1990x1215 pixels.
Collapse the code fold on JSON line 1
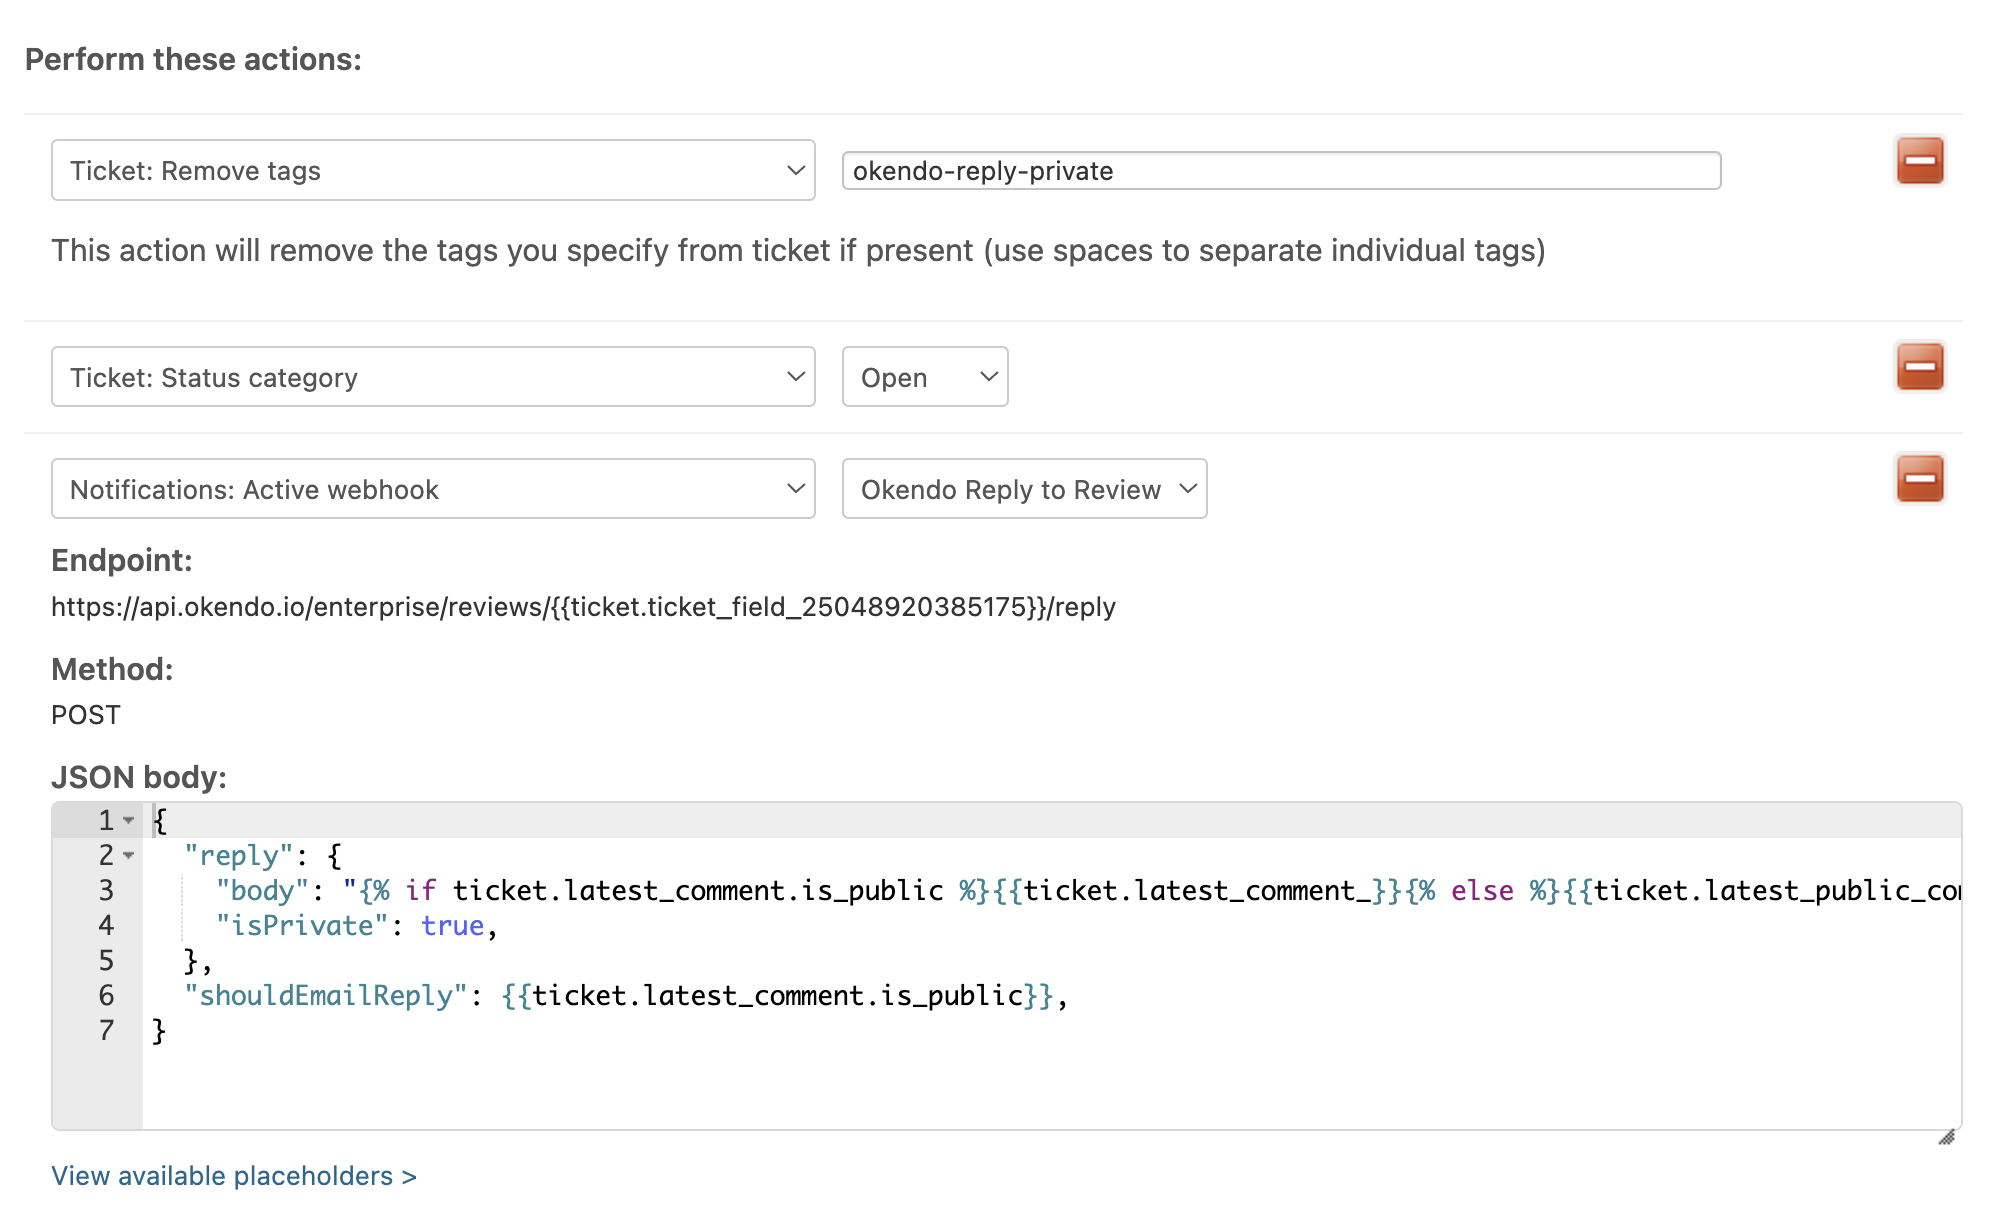128,821
